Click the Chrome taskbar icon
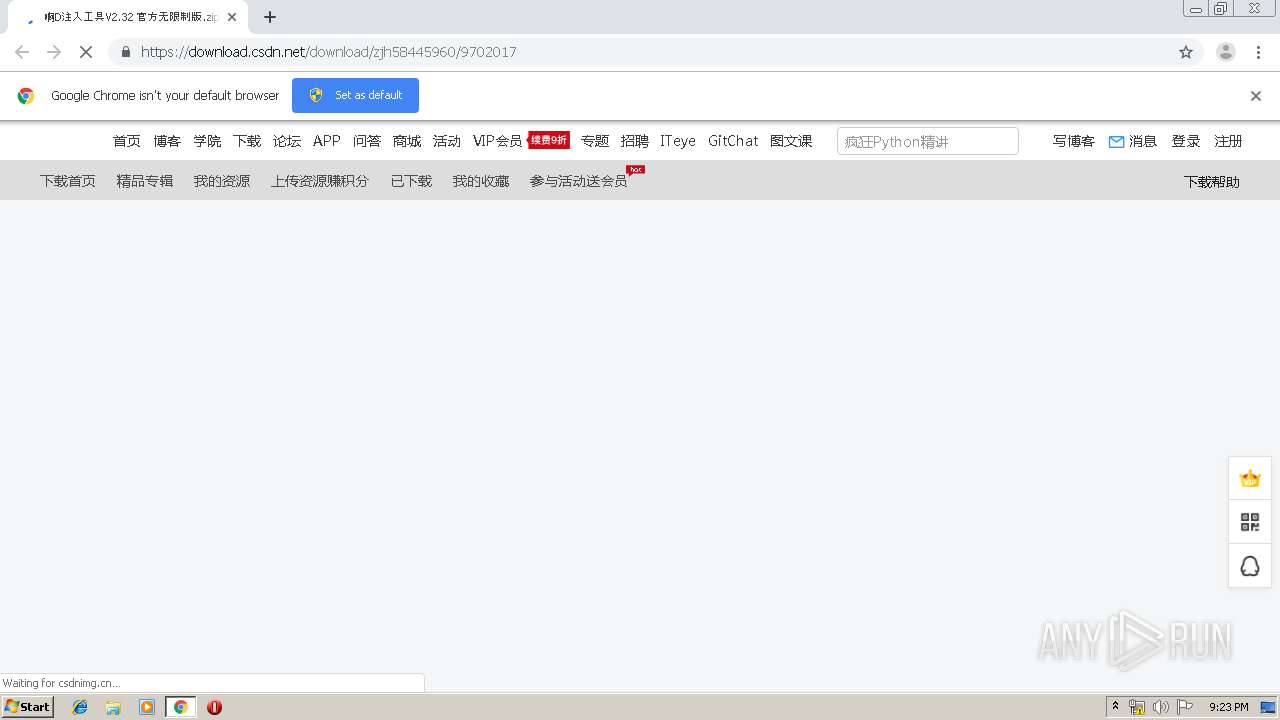This screenshot has height=720, width=1280. 180,707
